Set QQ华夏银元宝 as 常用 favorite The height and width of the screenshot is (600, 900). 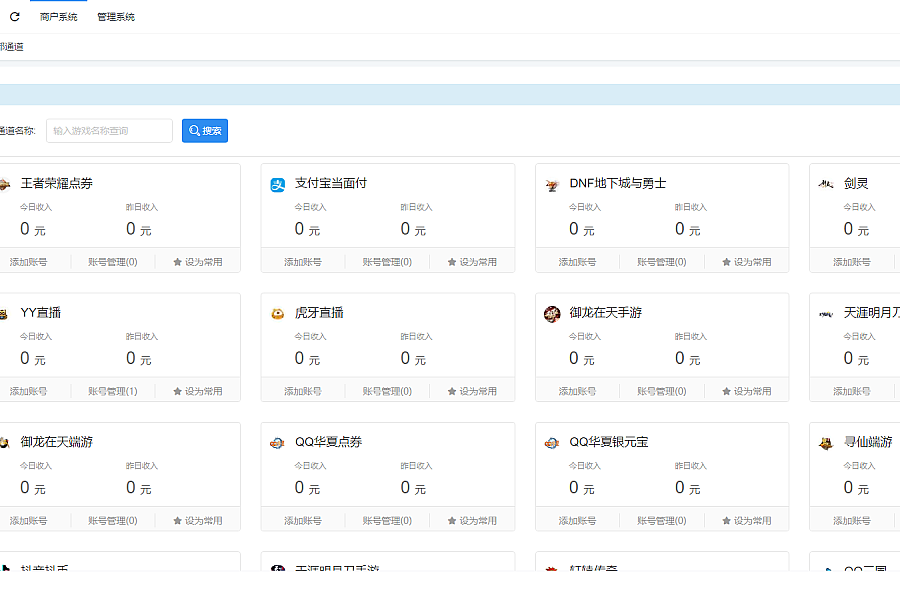click(747, 521)
